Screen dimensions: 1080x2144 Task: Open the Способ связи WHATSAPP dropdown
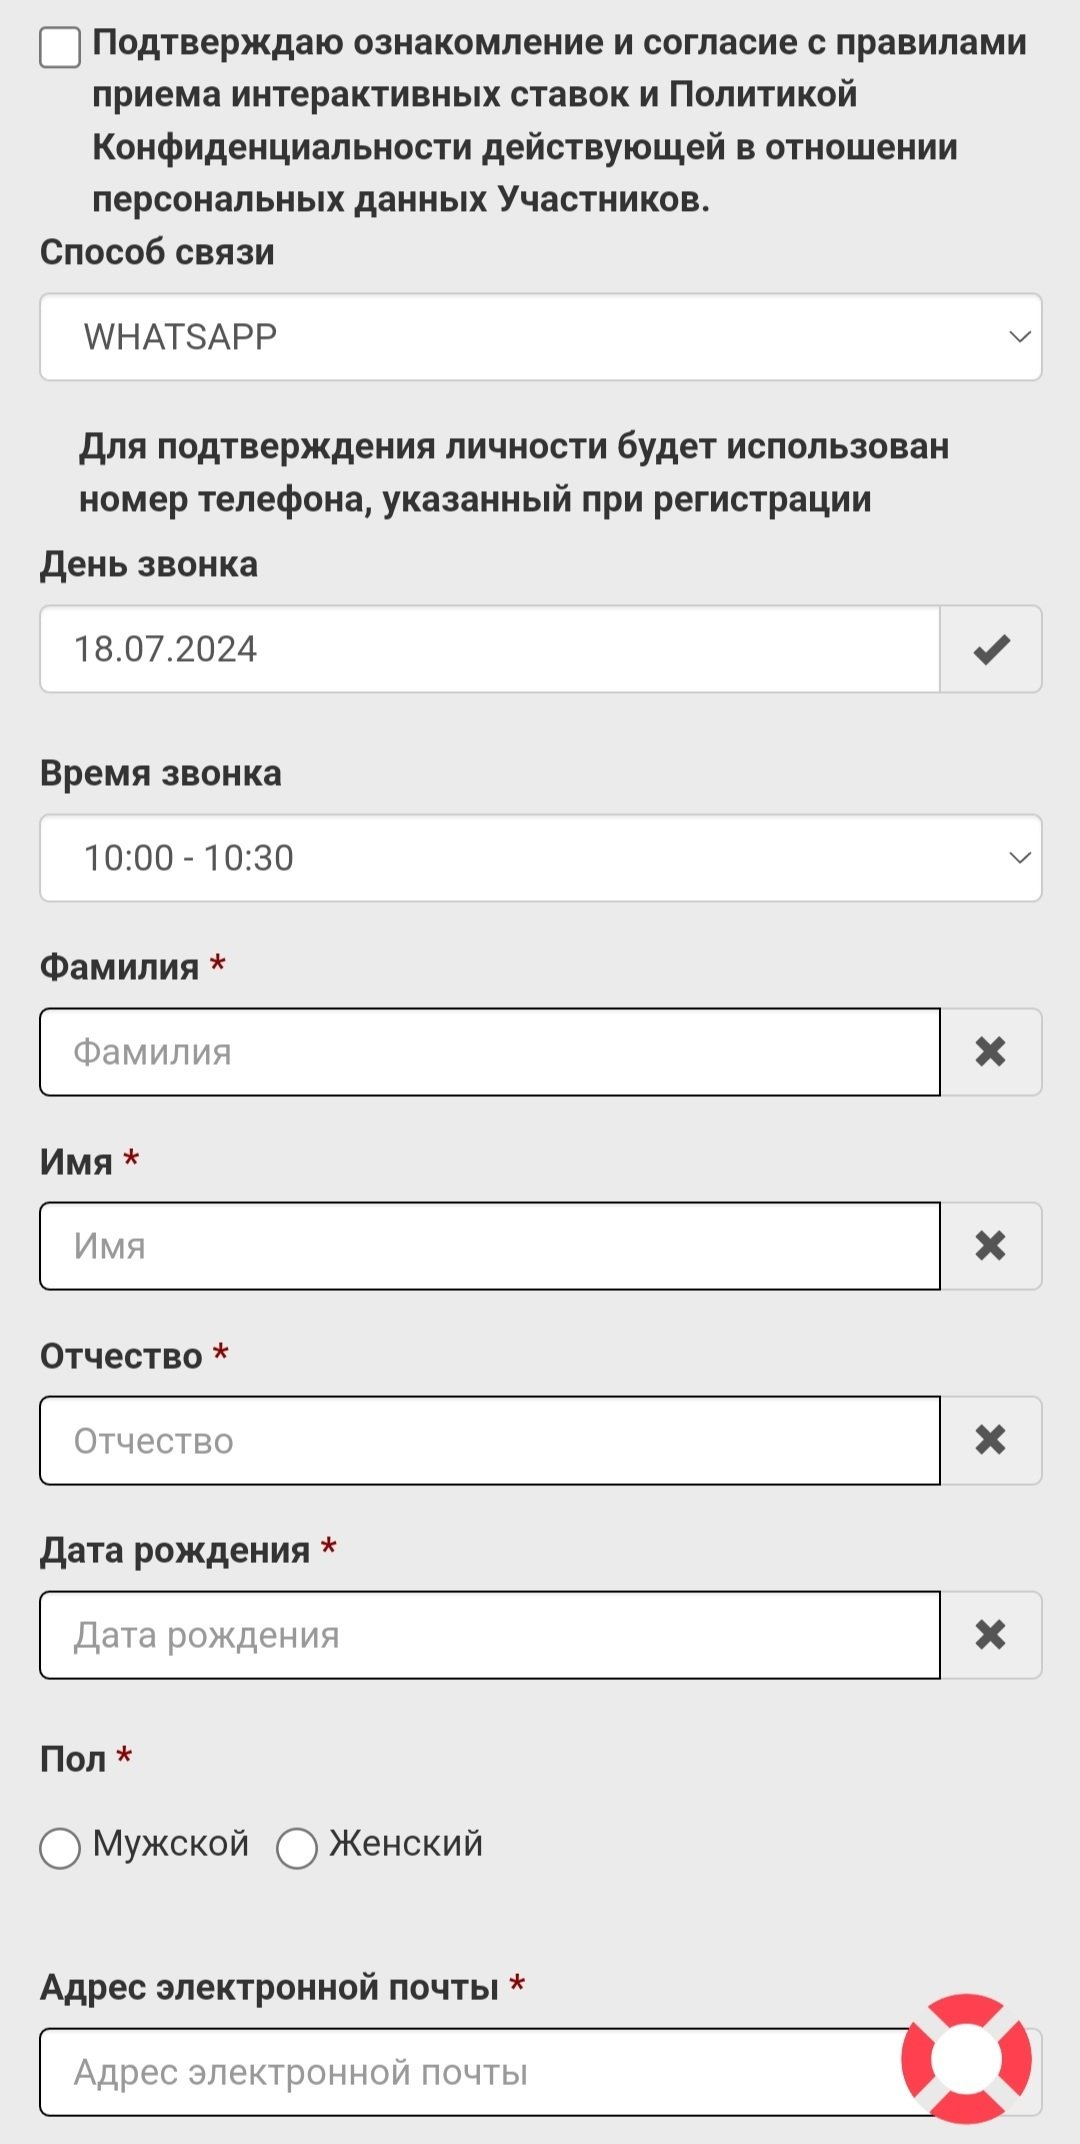click(540, 337)
